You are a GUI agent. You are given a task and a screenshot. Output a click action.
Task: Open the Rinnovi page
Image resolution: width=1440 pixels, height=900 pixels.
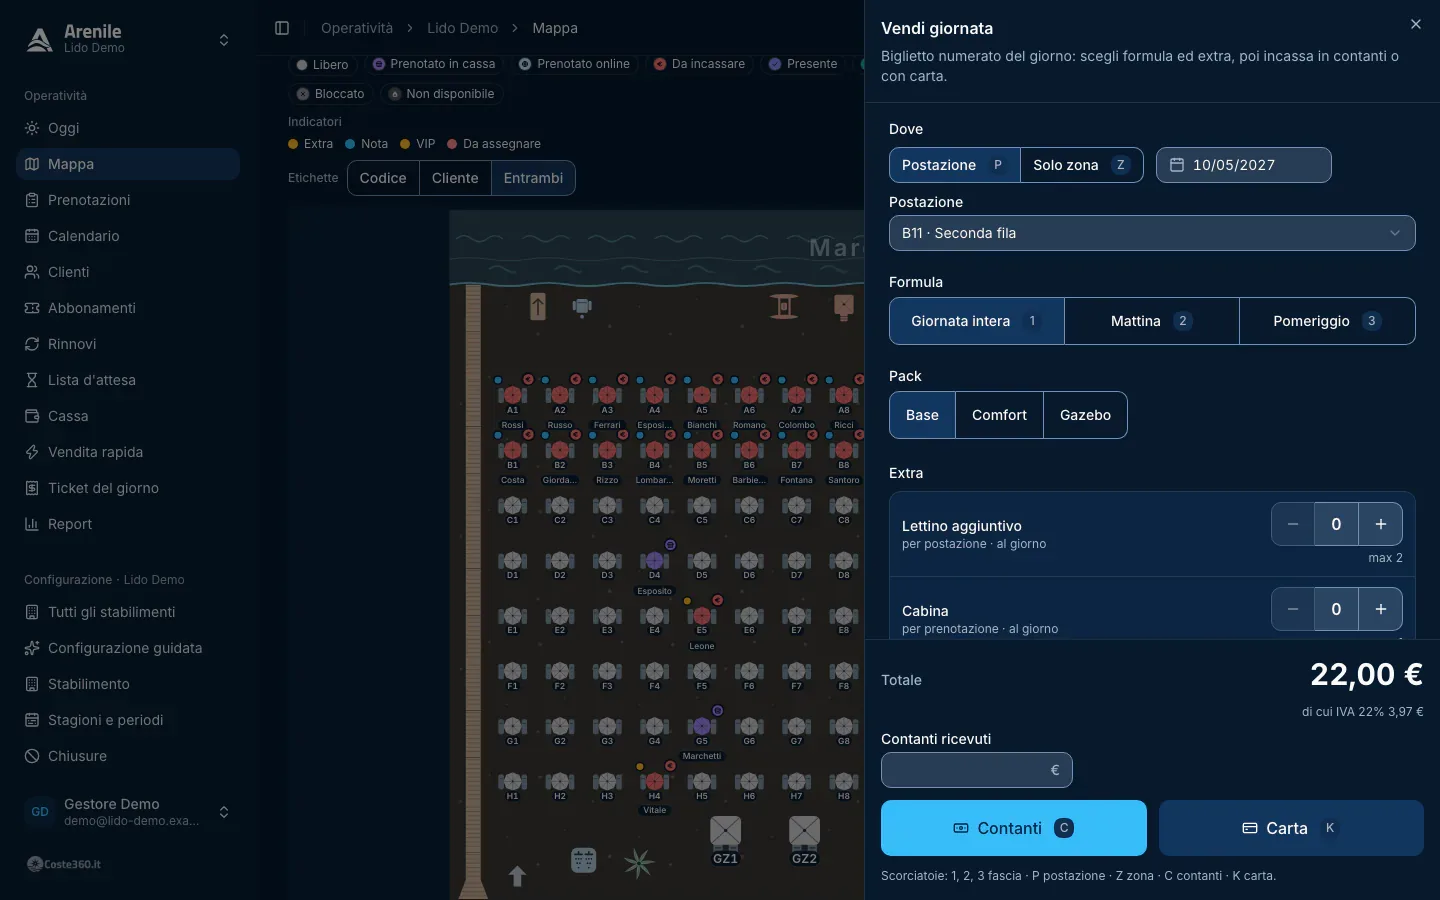(x=128, y=344)
